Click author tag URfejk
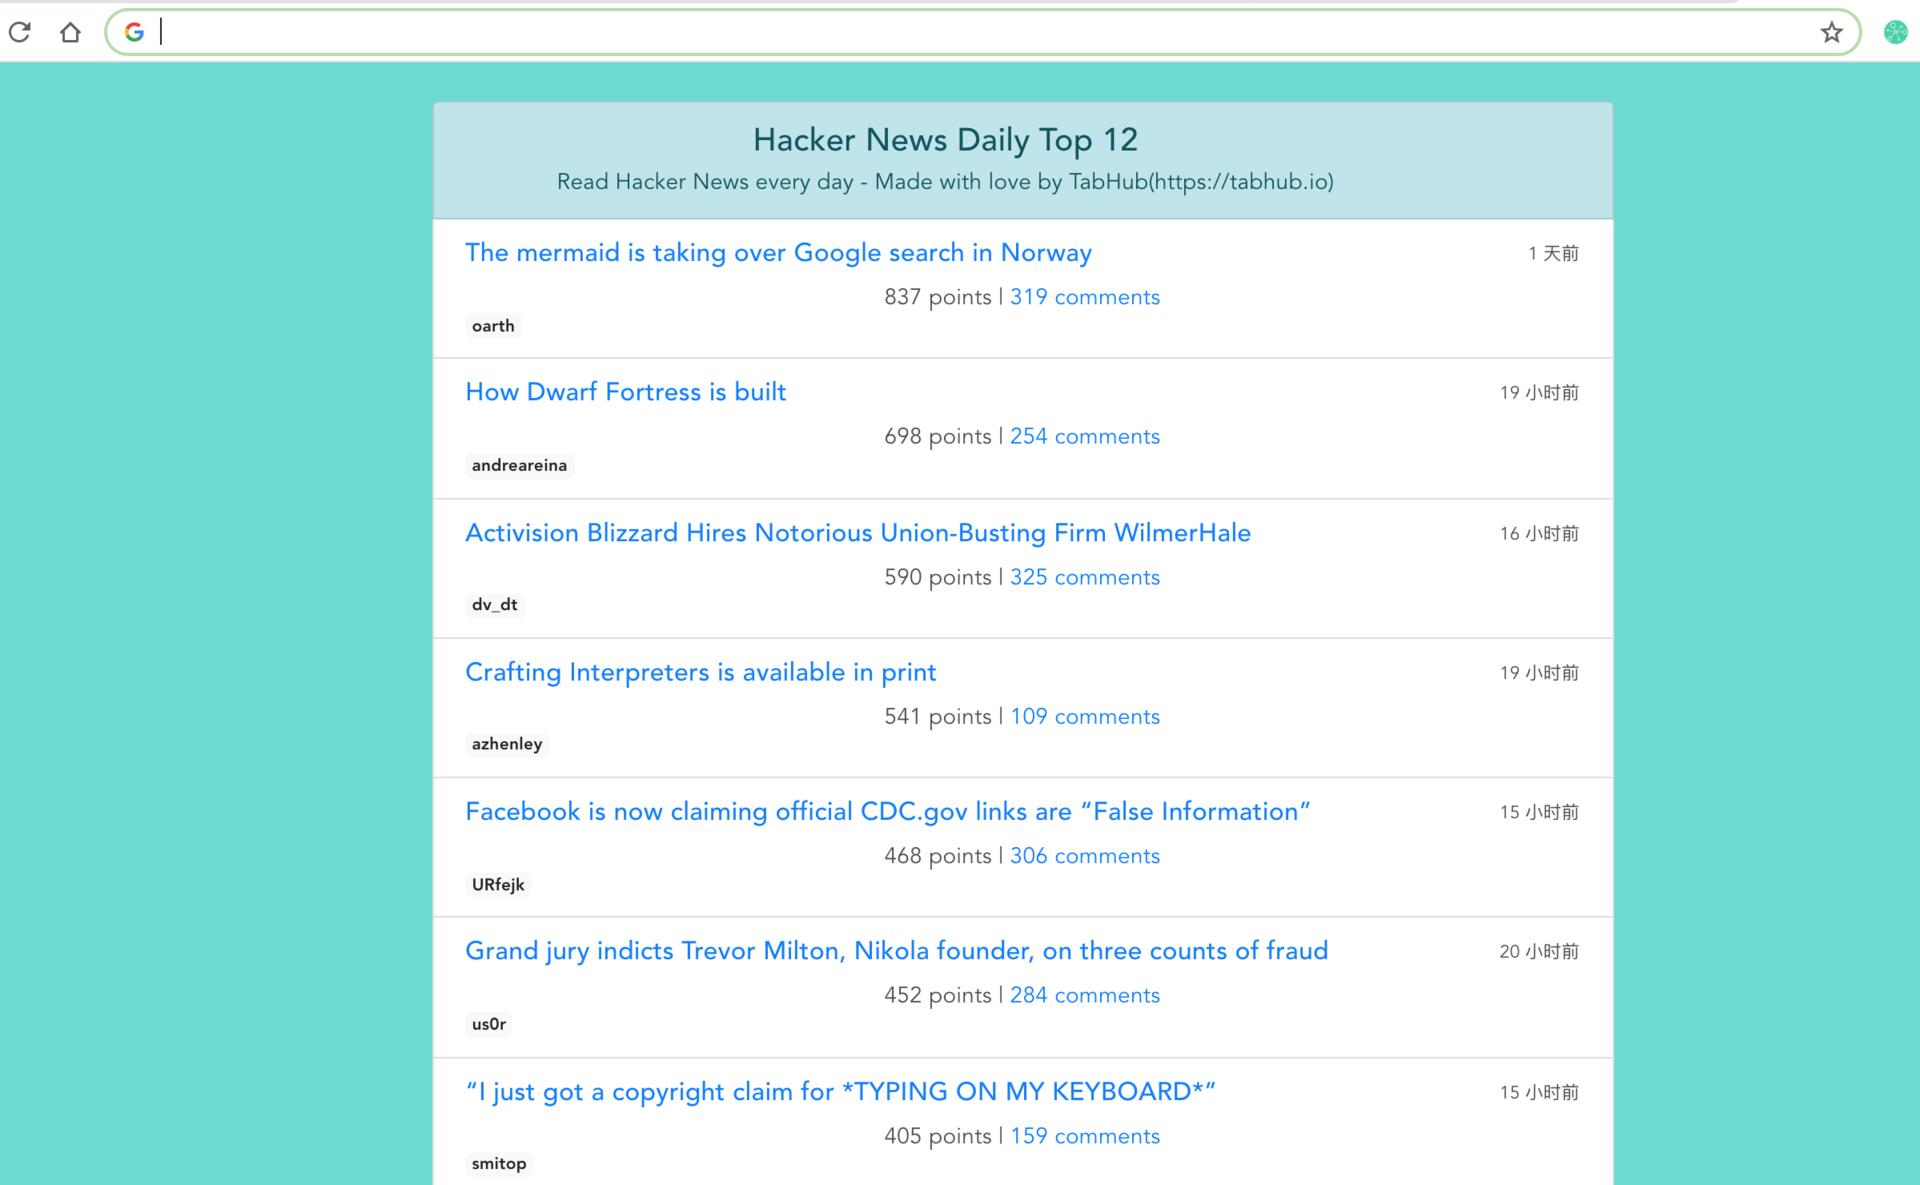The width and height of the screenshot is (1920, 1185). click(498, 884)
